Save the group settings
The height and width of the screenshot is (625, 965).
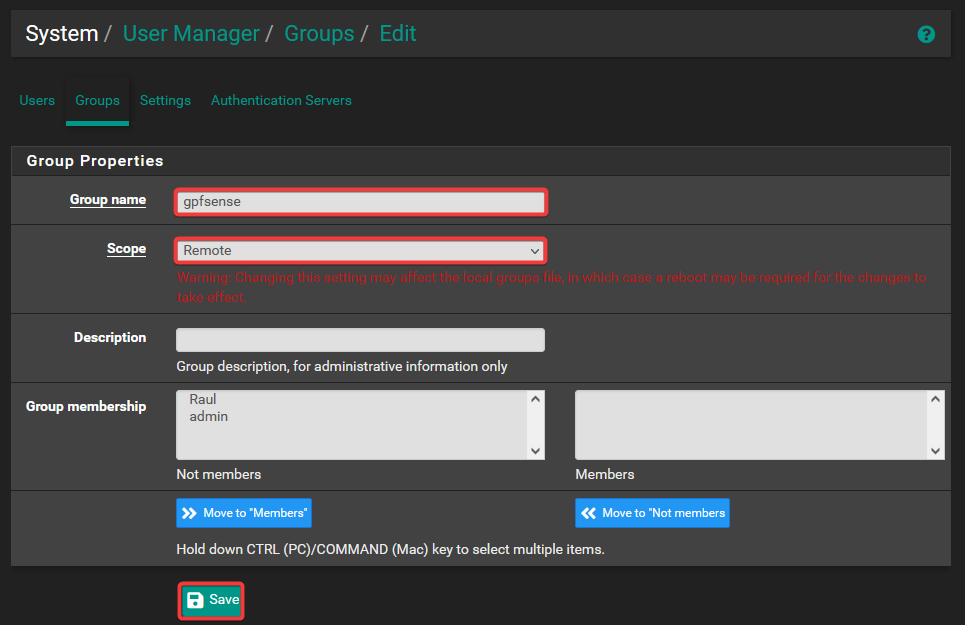(x=212, y=600)
